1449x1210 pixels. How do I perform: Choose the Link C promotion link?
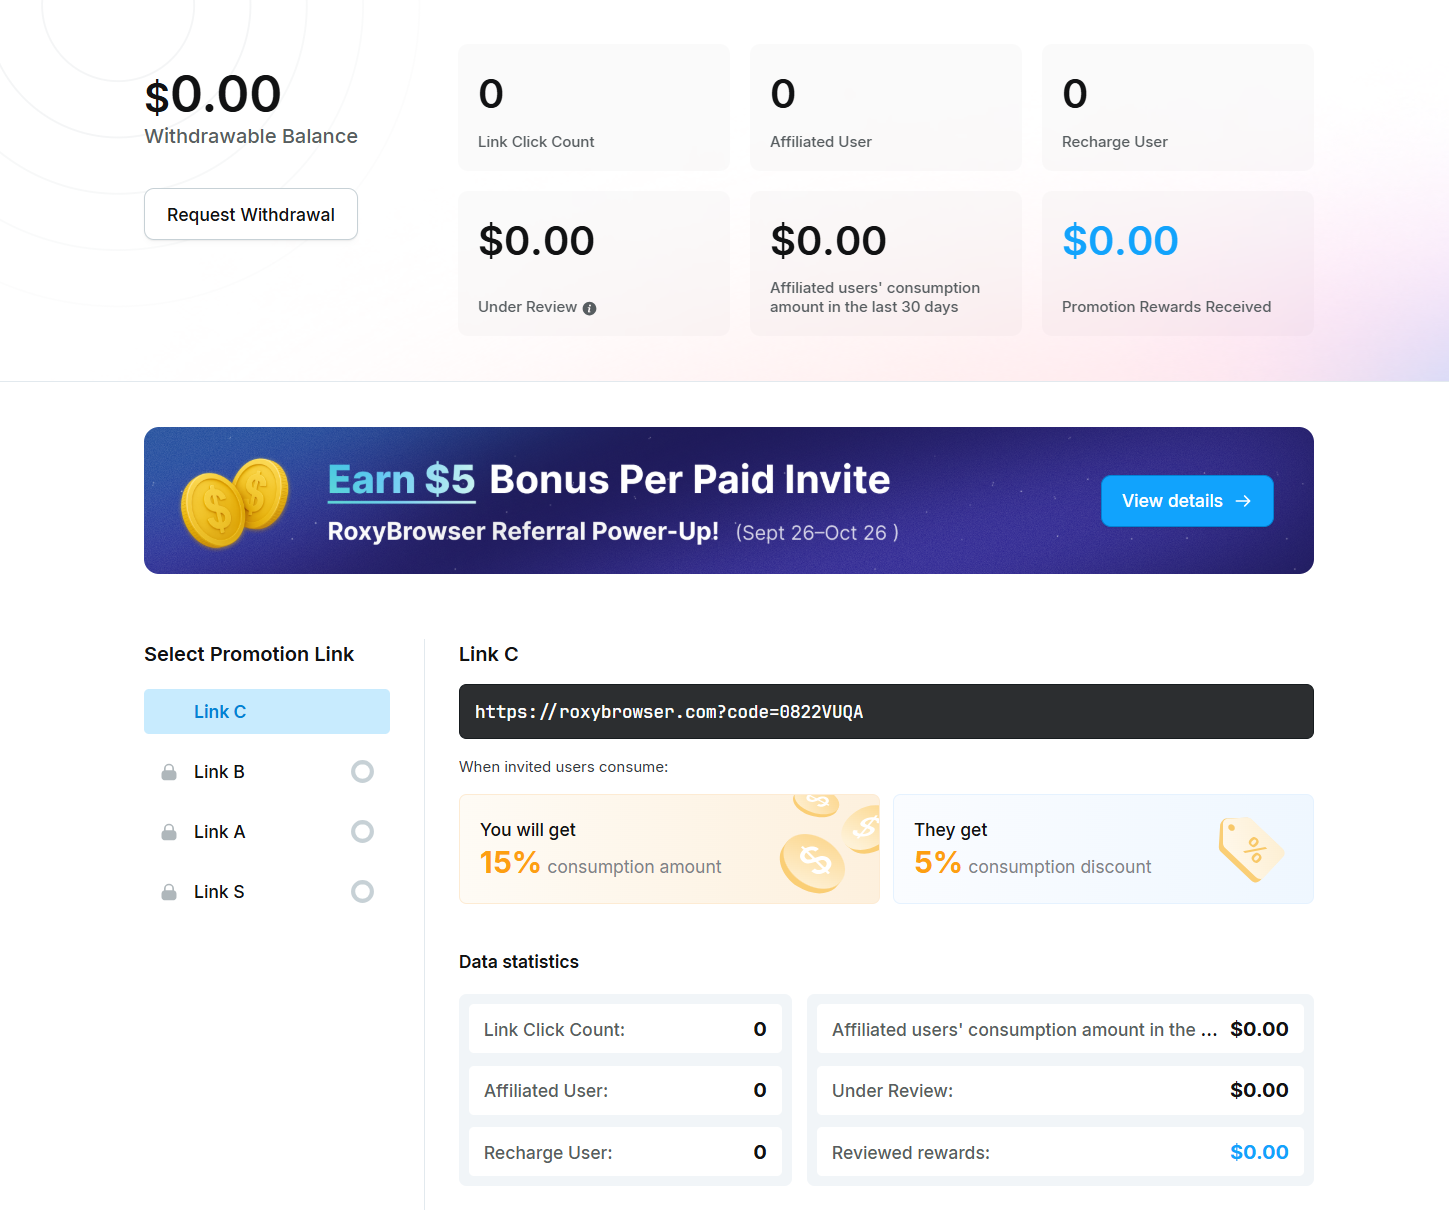click(266, 712)
